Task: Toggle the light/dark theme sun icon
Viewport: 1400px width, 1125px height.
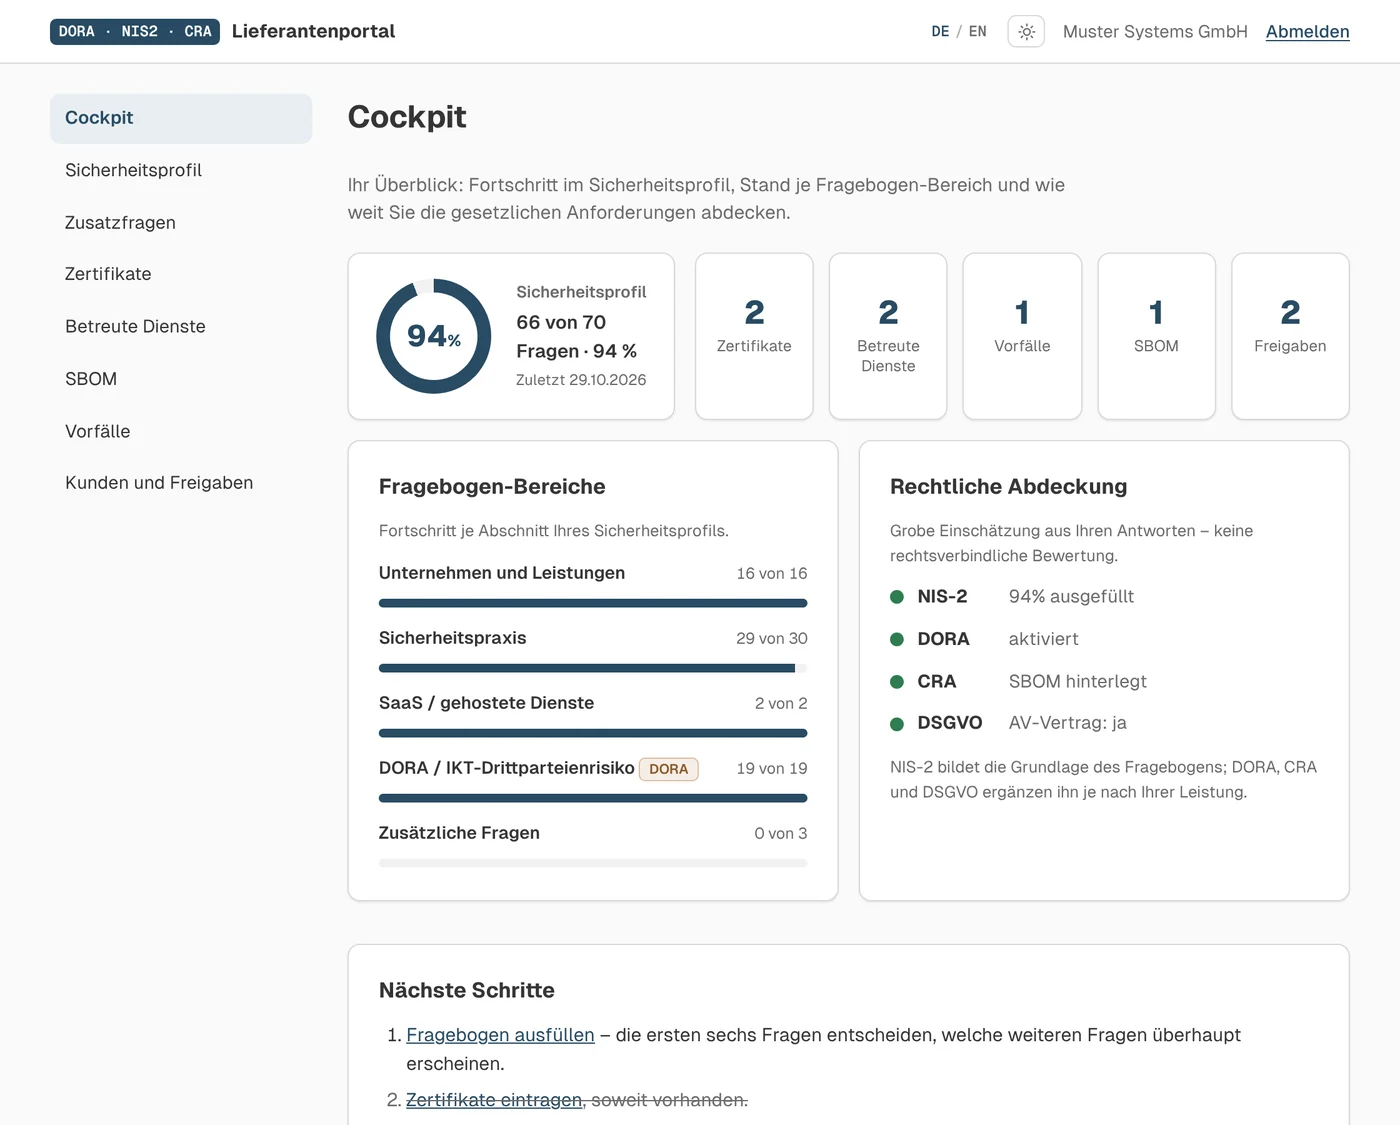Action: tap(1026, 32)
